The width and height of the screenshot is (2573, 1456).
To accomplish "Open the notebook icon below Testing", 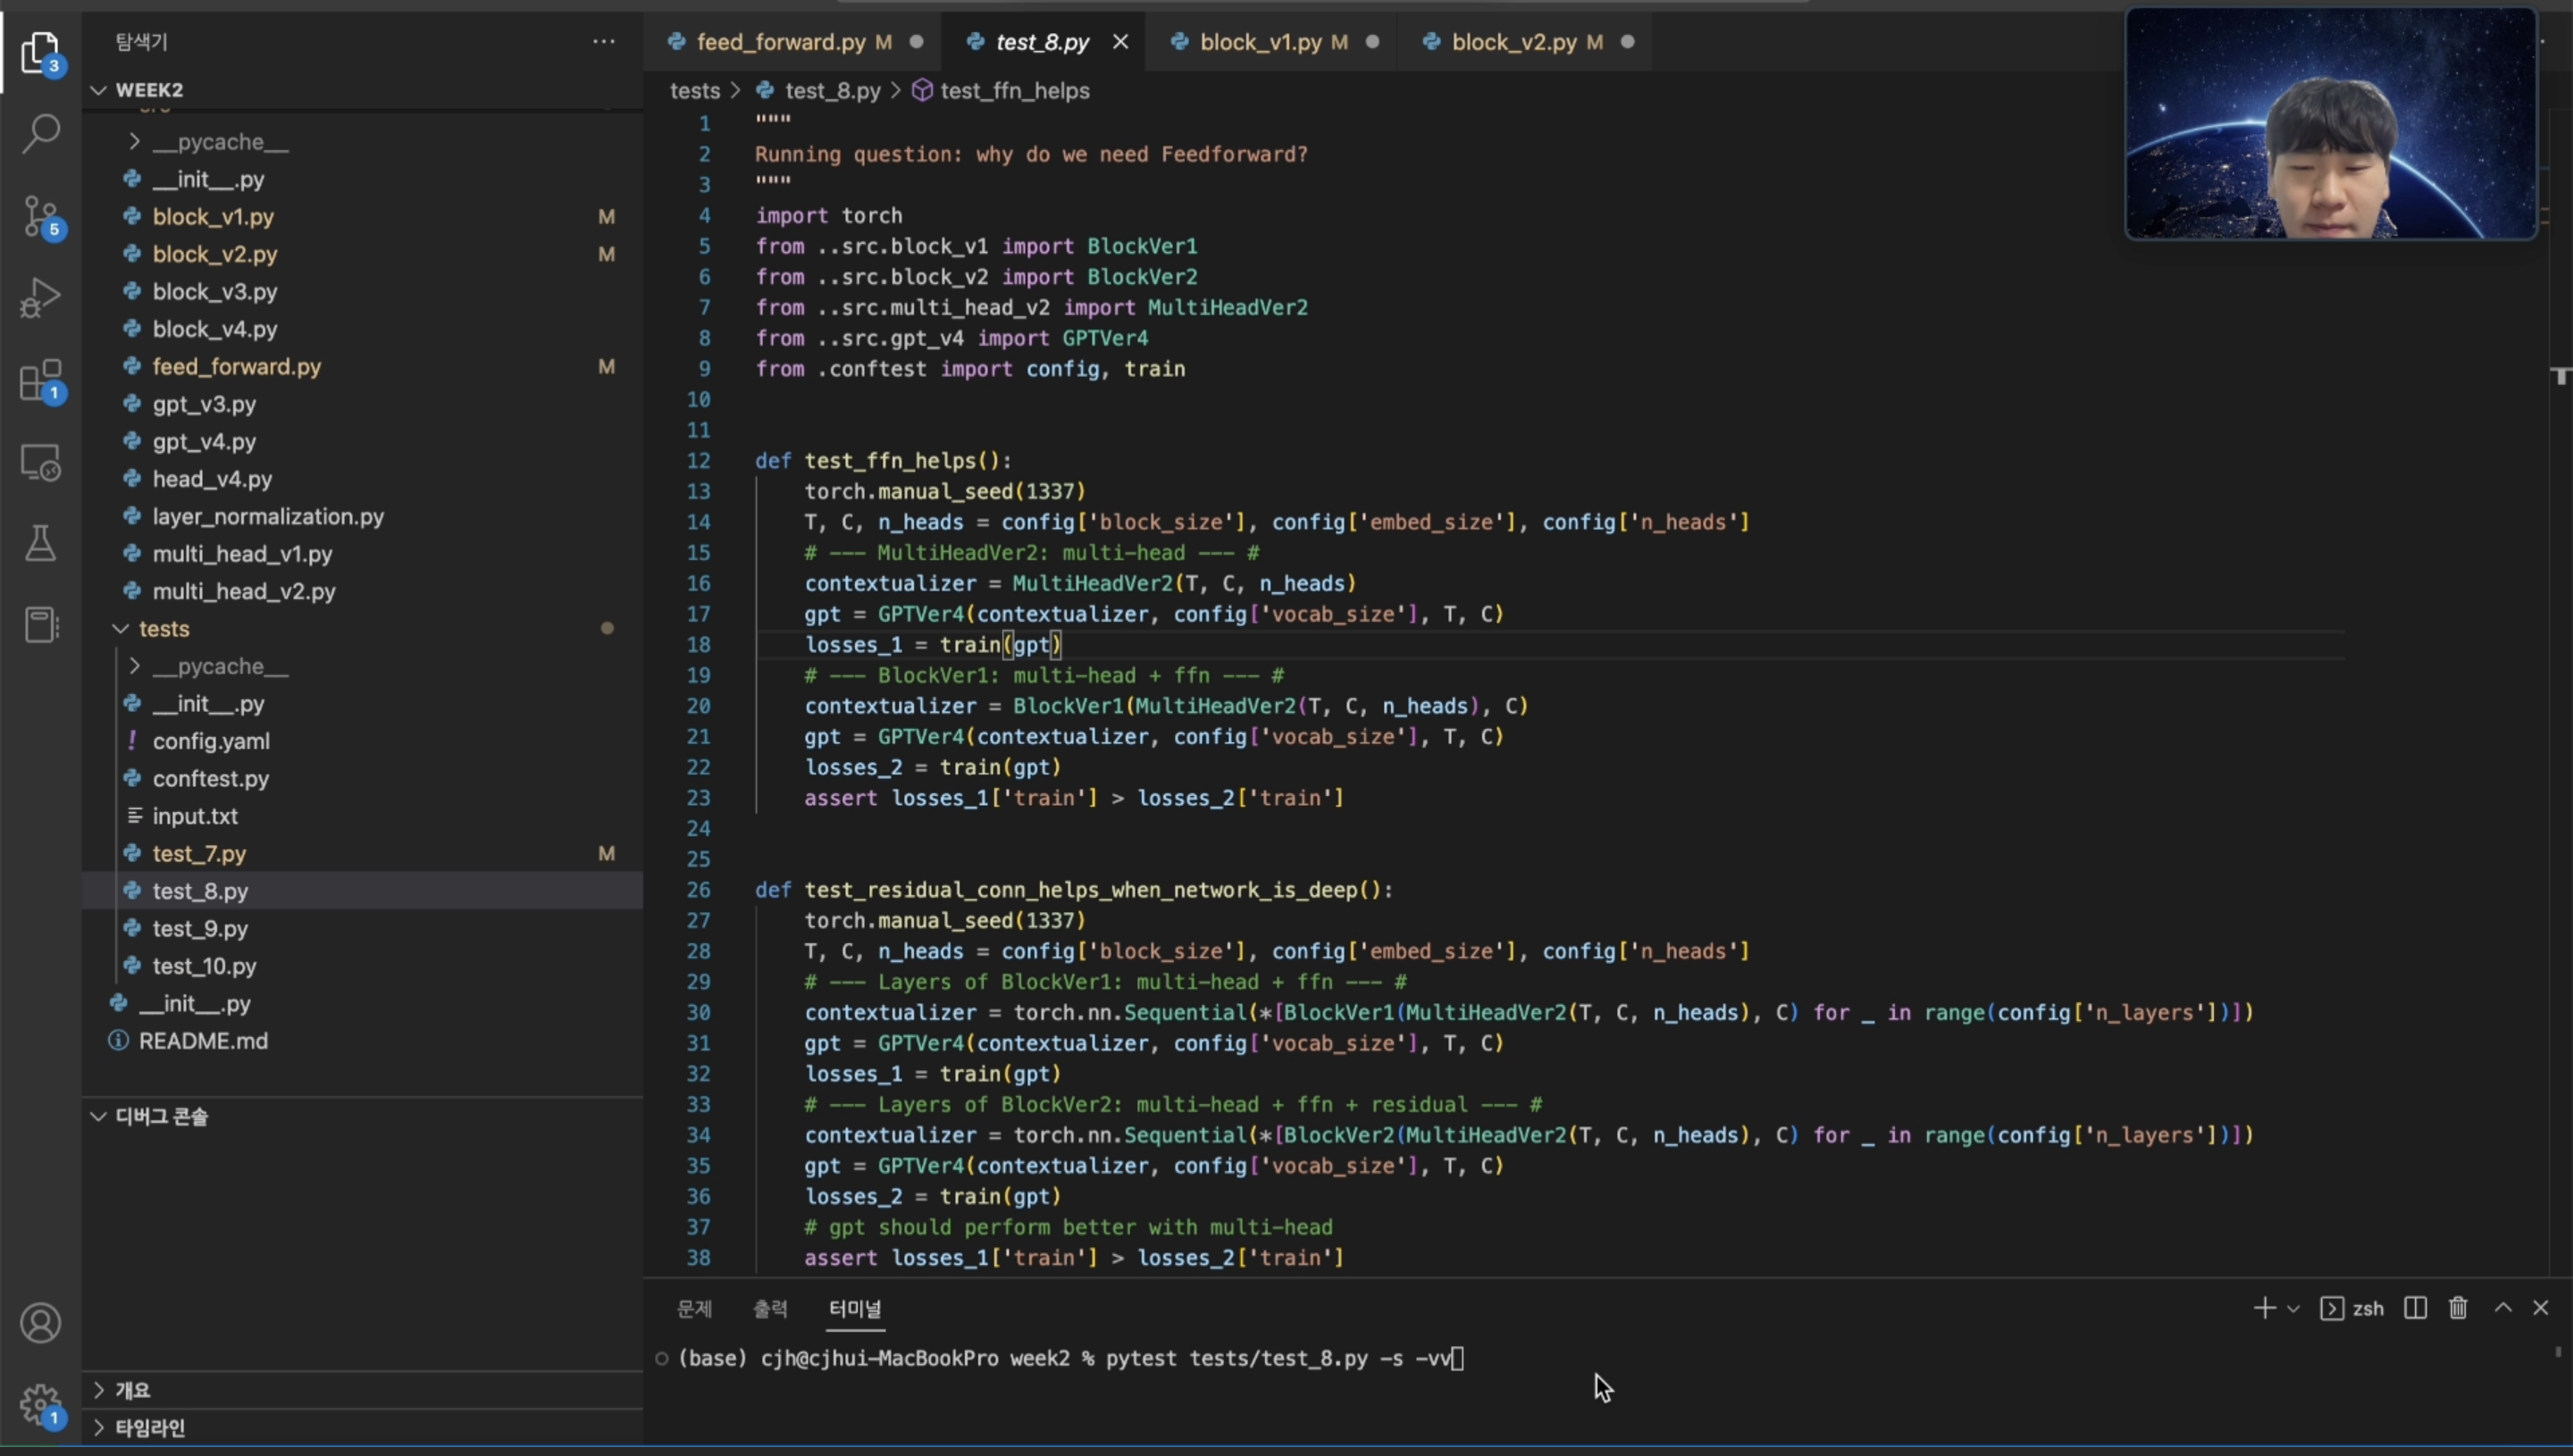I will (40, 625).
